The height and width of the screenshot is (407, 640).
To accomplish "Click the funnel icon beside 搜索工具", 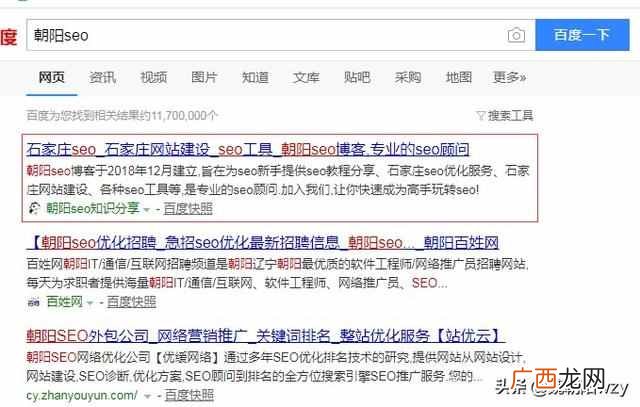I will pos(481,116).
